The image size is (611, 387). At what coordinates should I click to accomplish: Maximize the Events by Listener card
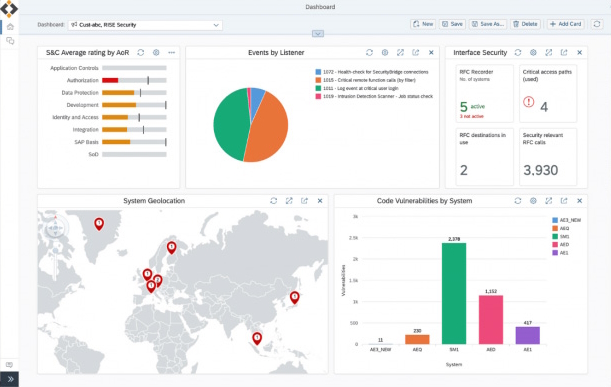pyautogui.click(x=400, y=53)
